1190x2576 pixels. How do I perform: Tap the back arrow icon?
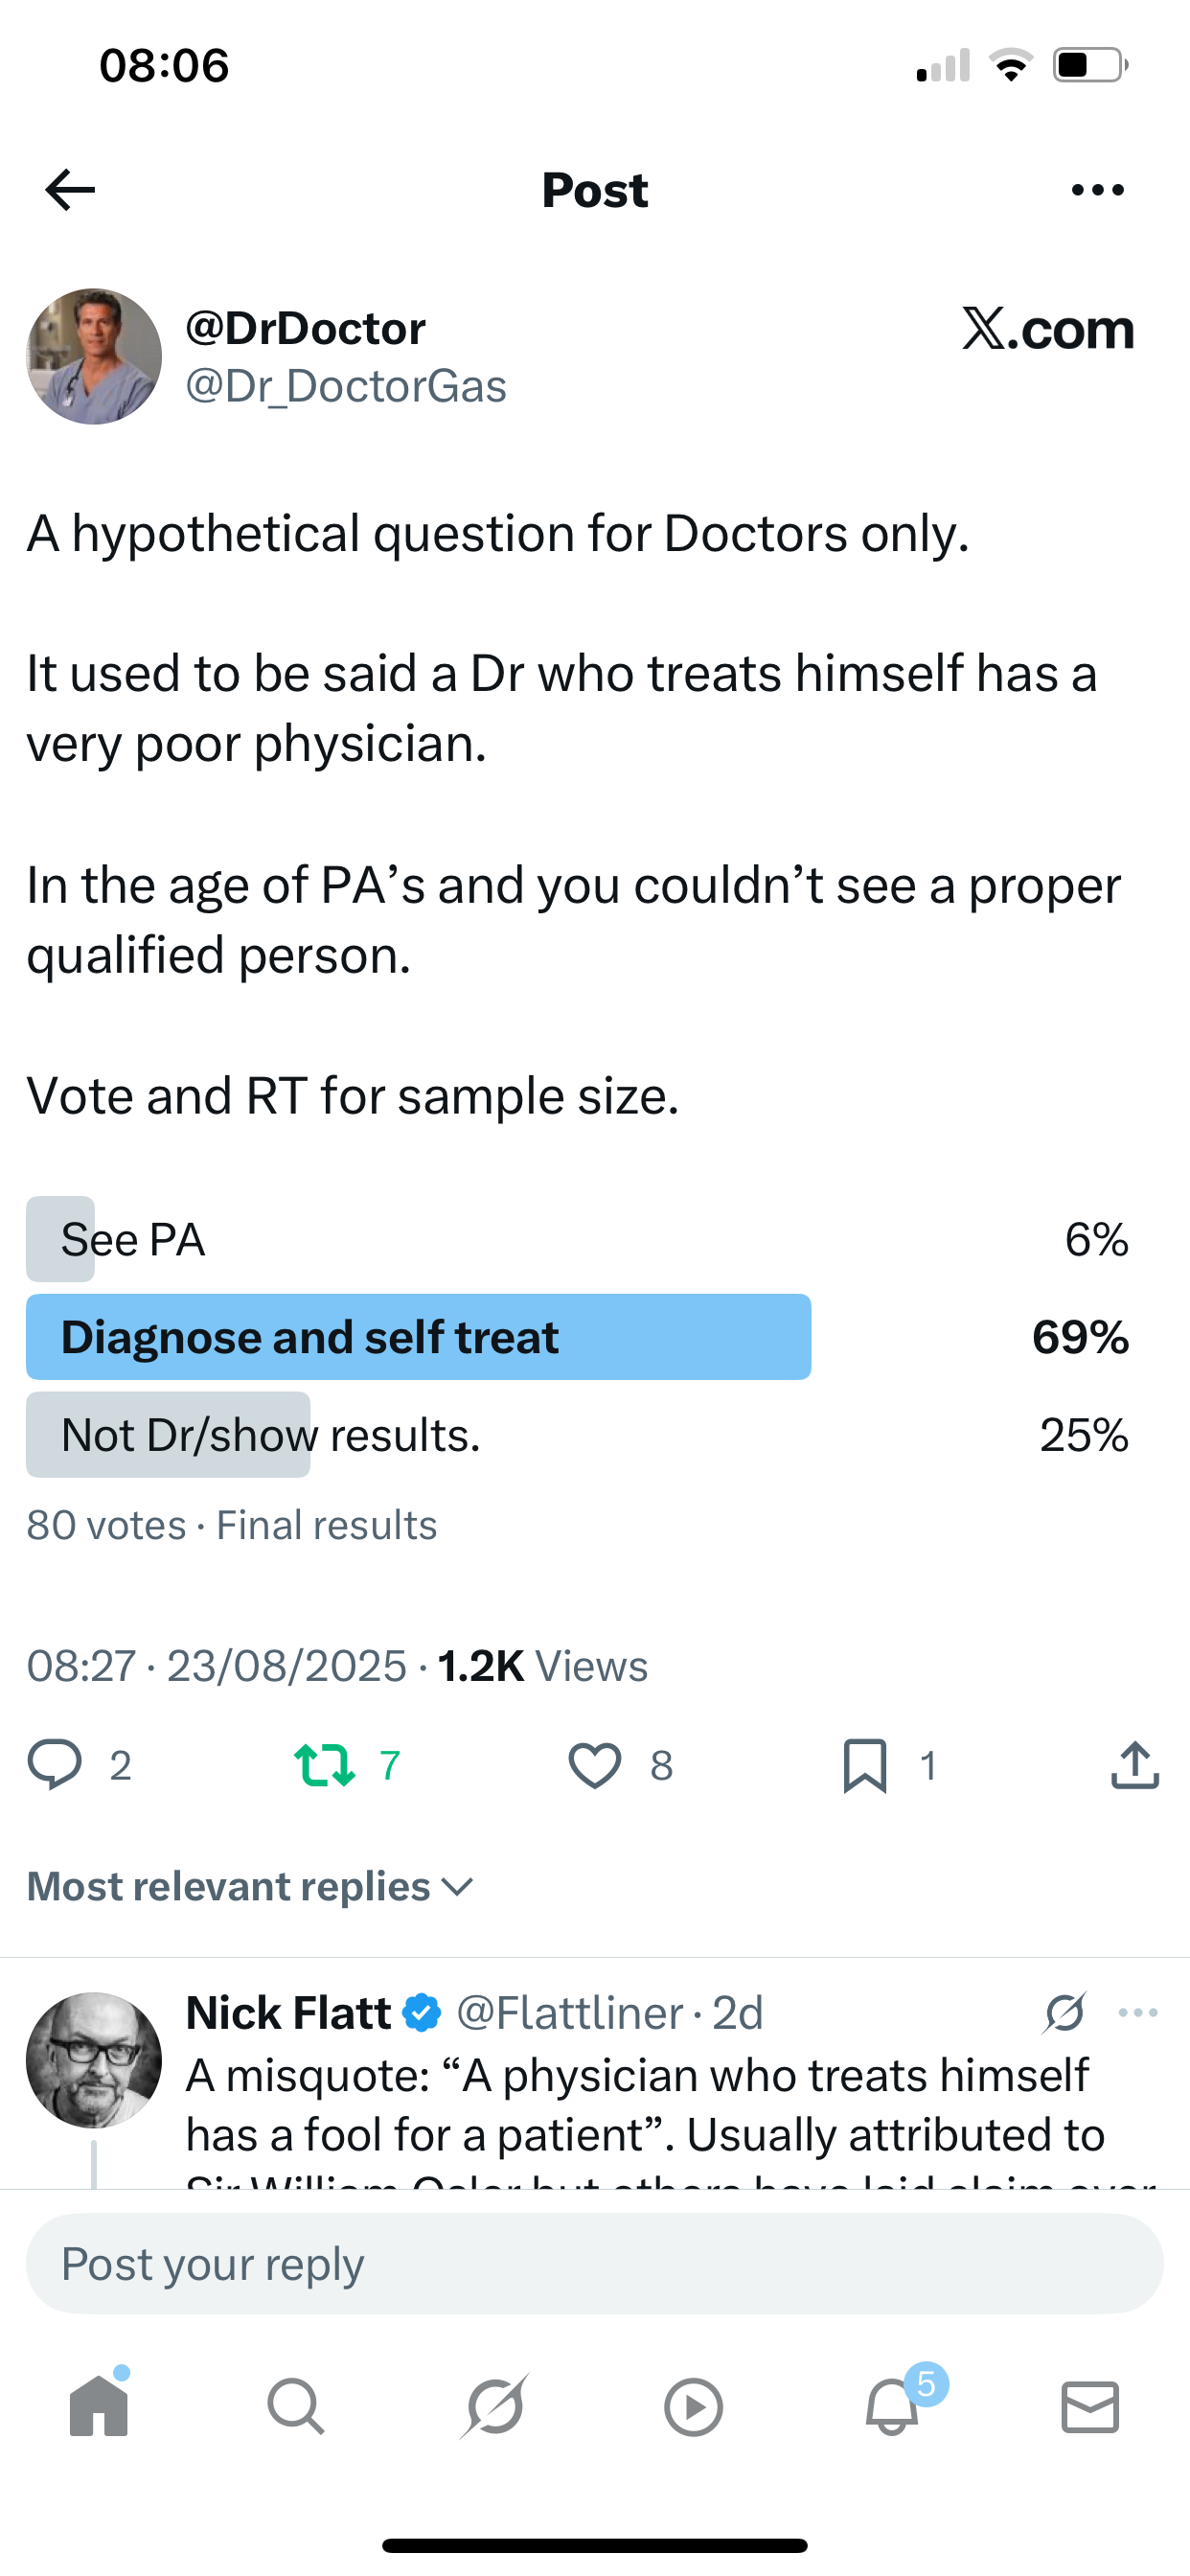(x=70, y=190)
